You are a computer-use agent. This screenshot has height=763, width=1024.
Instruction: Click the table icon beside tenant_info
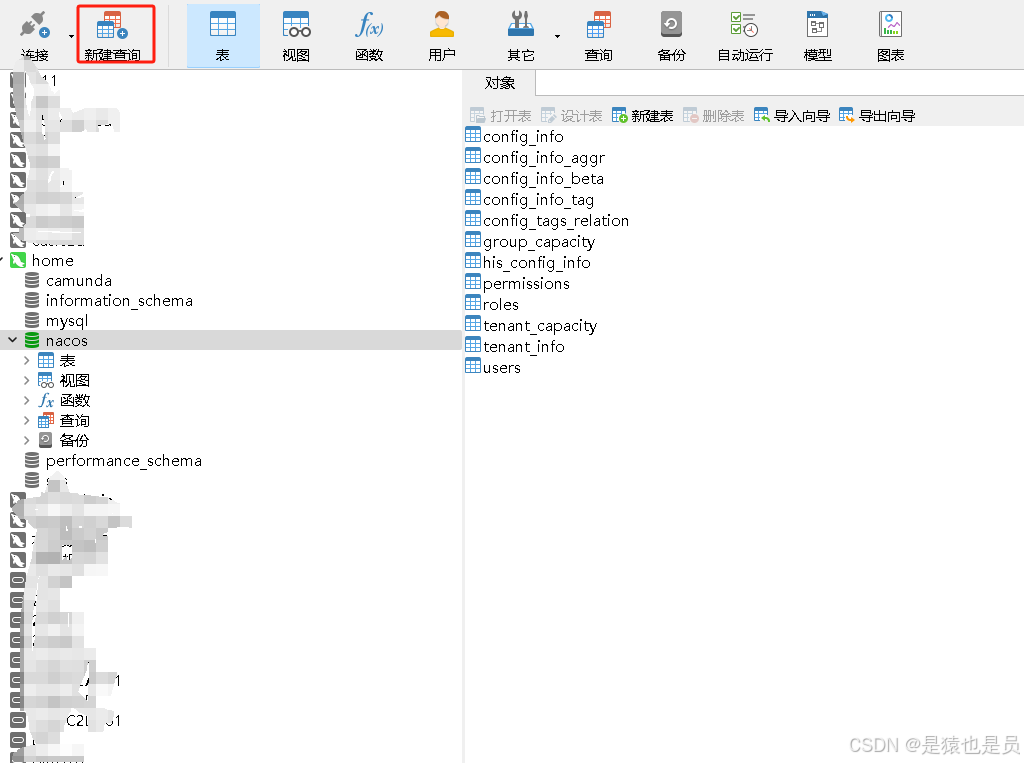point(473,345)
